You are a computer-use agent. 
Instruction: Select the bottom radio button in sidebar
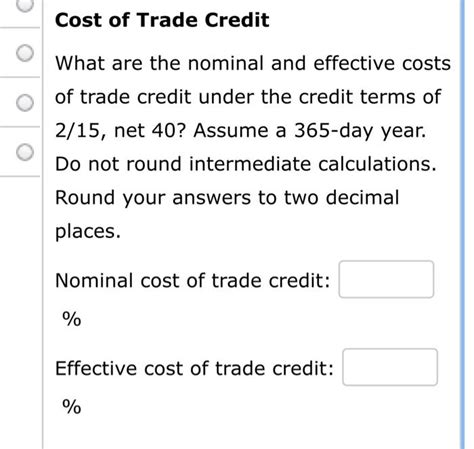(x=25, y=152)
